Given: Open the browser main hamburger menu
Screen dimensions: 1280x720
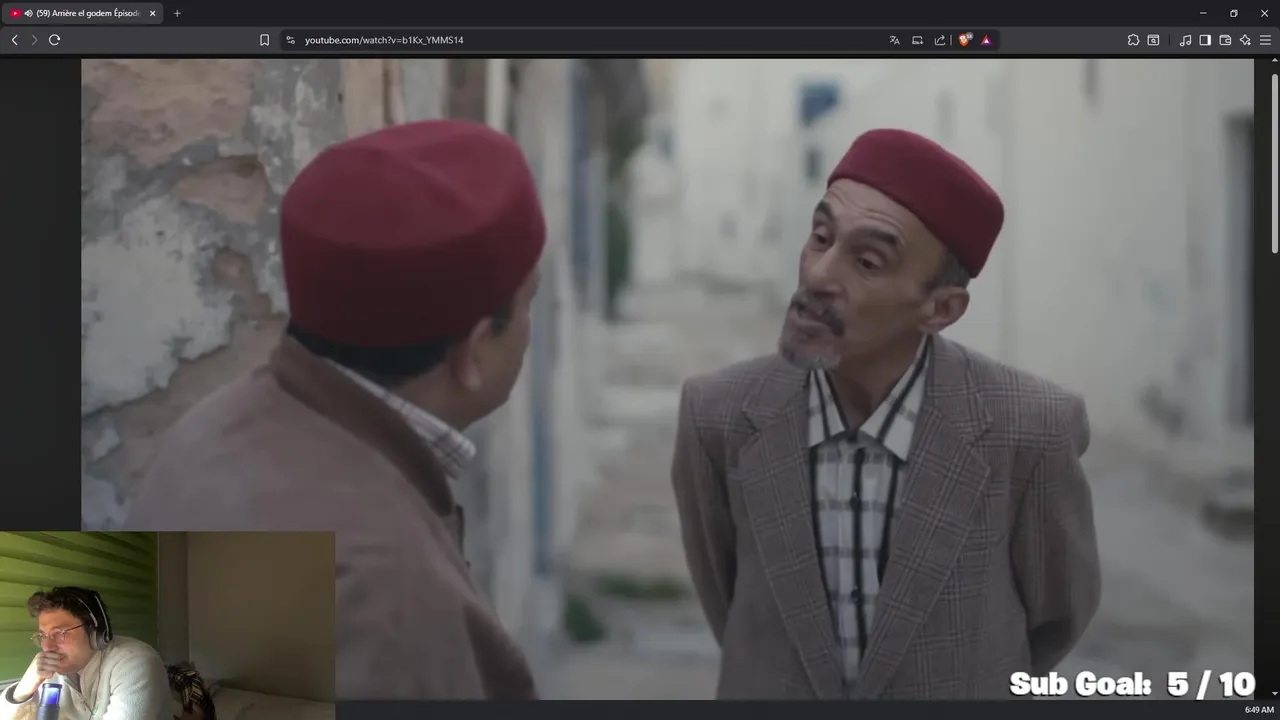Looking at the screenshot, I should pyautogui.click(x=1265, y=40).
